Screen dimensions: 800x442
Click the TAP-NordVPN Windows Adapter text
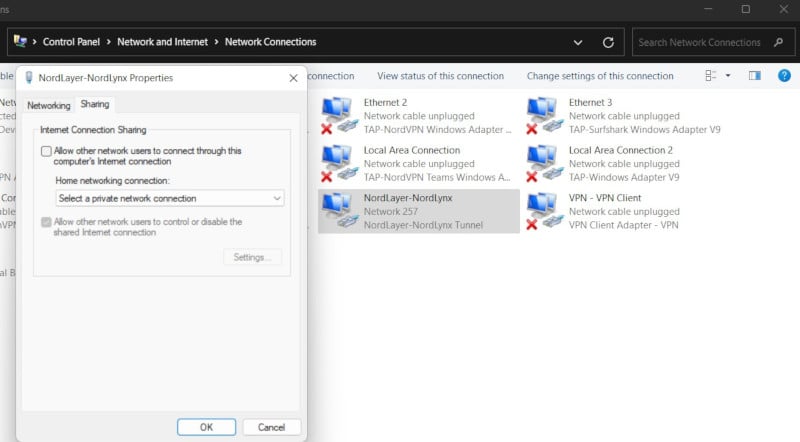click(x=437, y=130)
